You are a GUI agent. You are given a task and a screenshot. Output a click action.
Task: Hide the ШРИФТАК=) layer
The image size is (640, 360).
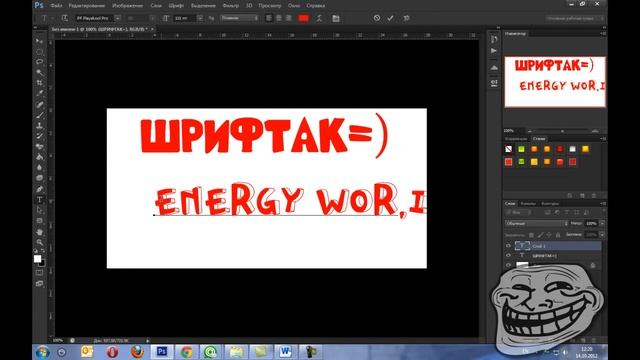click(508, 256)
